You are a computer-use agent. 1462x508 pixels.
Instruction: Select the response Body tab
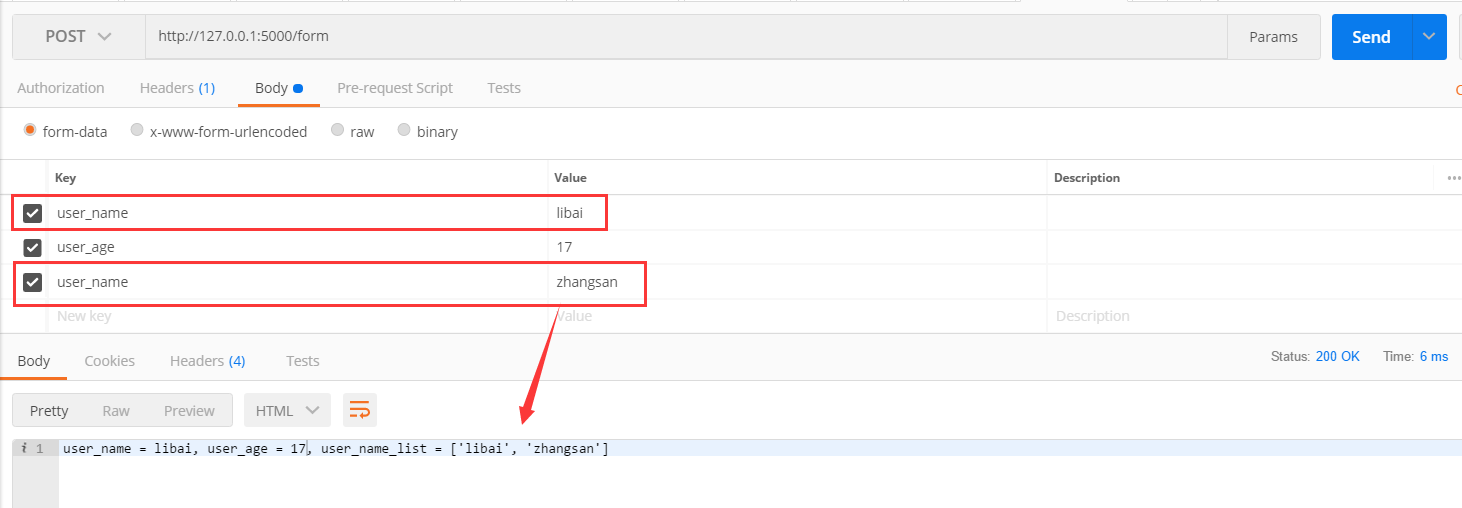coord(34,360)
